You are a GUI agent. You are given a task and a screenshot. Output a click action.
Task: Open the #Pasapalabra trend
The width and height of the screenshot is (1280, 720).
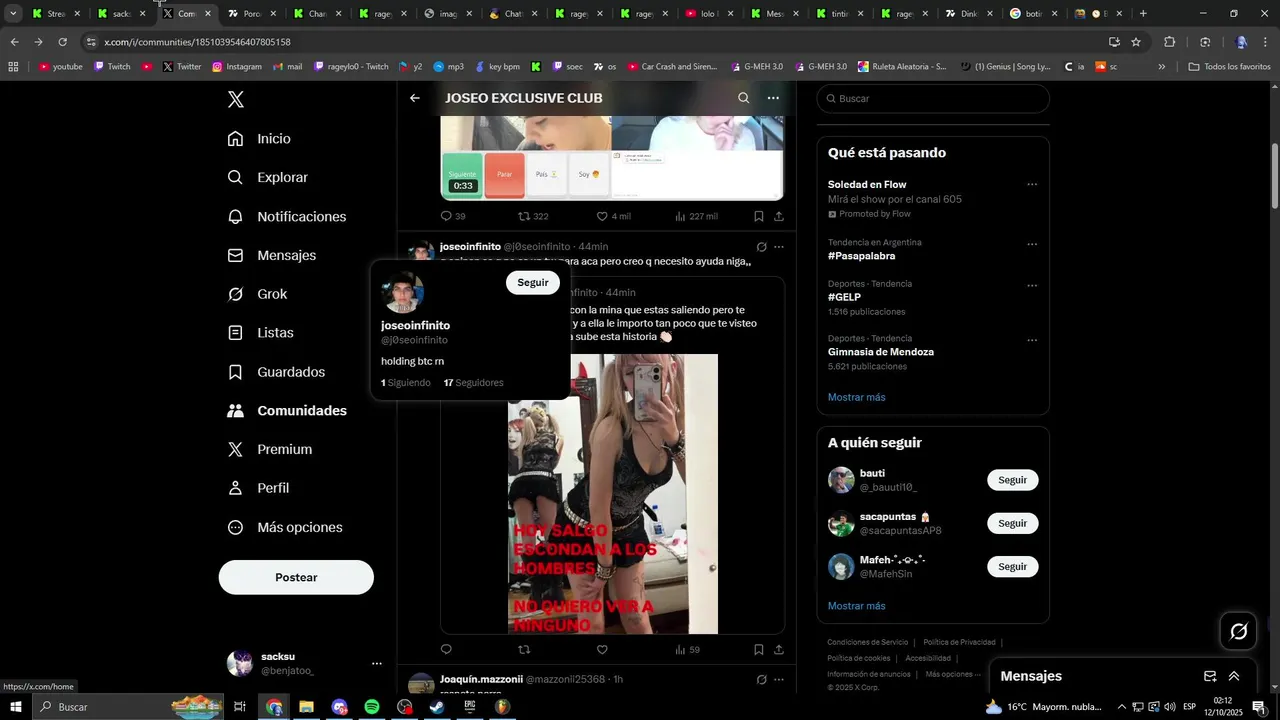click(x=861, y=256)
